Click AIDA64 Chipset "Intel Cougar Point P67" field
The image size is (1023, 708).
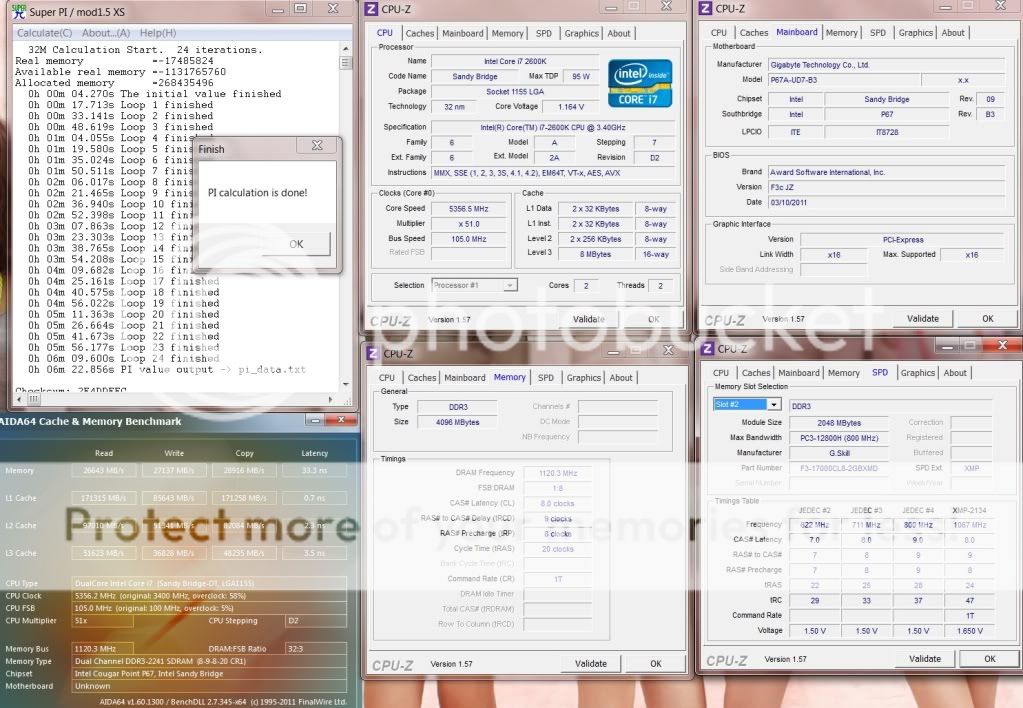[209, 673]
